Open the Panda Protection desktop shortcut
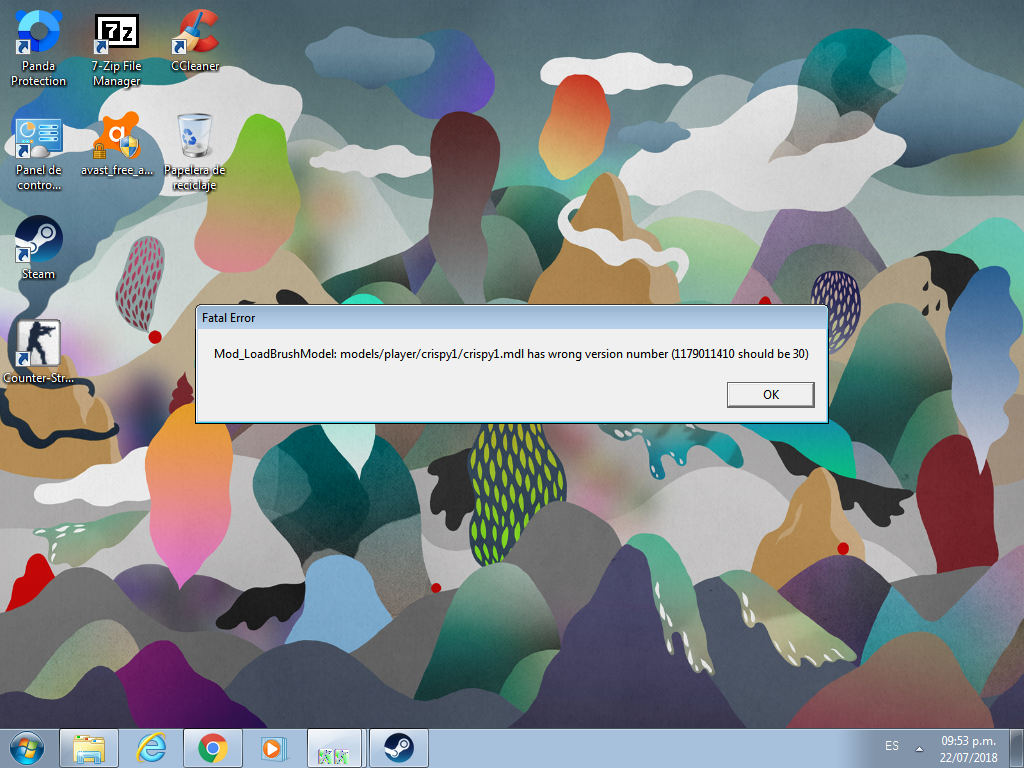The image size is (1024, 768). (39, 49)
